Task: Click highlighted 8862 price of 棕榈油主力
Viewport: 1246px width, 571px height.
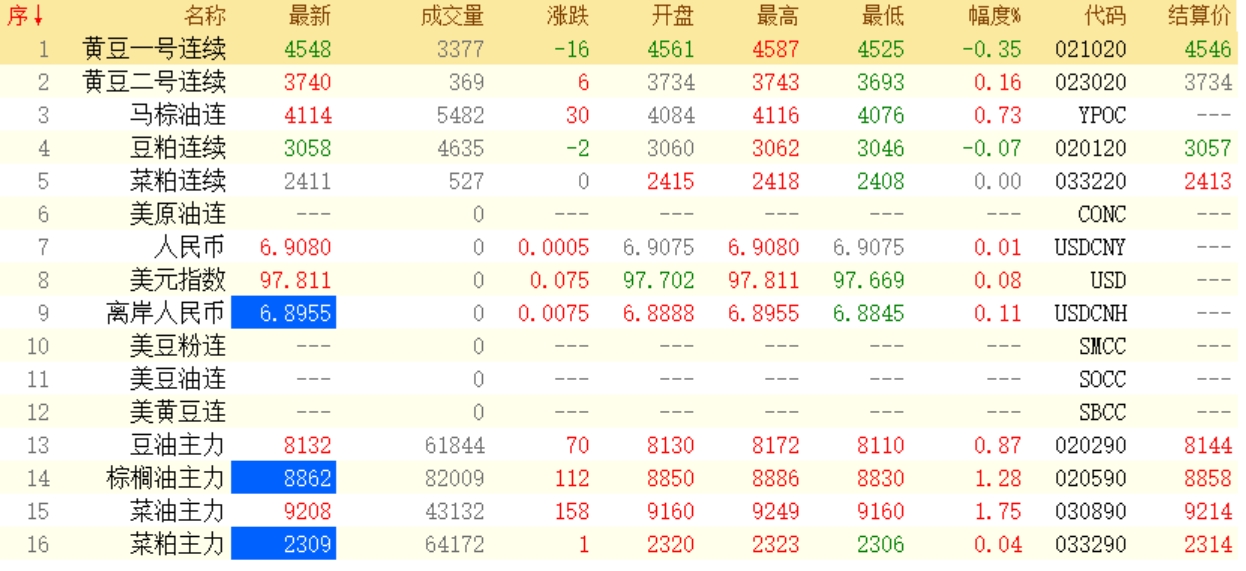Action: pyautogui.click(x=283, y=478)
